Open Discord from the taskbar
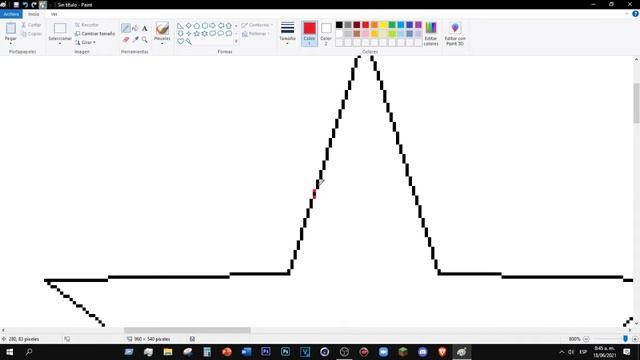This screenshot has width=640, height=360. tap(422, 352)
